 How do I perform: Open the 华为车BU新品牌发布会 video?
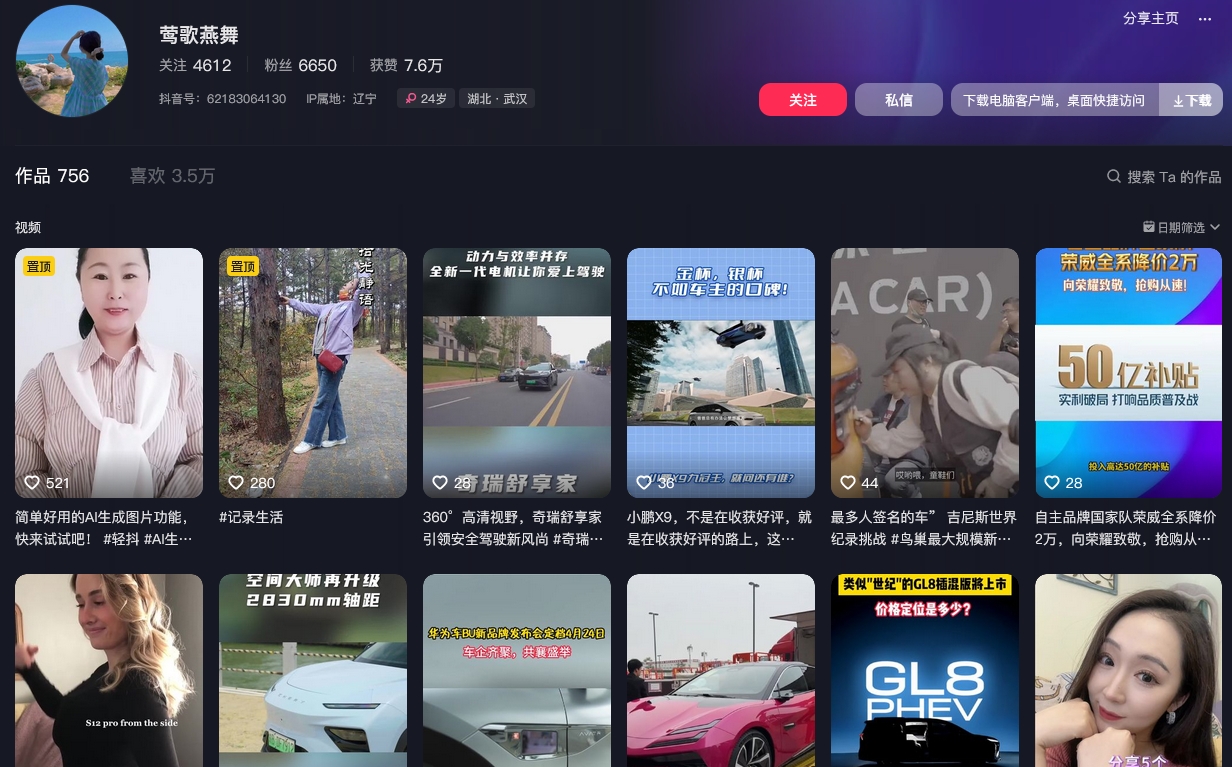pyautogui.click(x=517, y=670)
